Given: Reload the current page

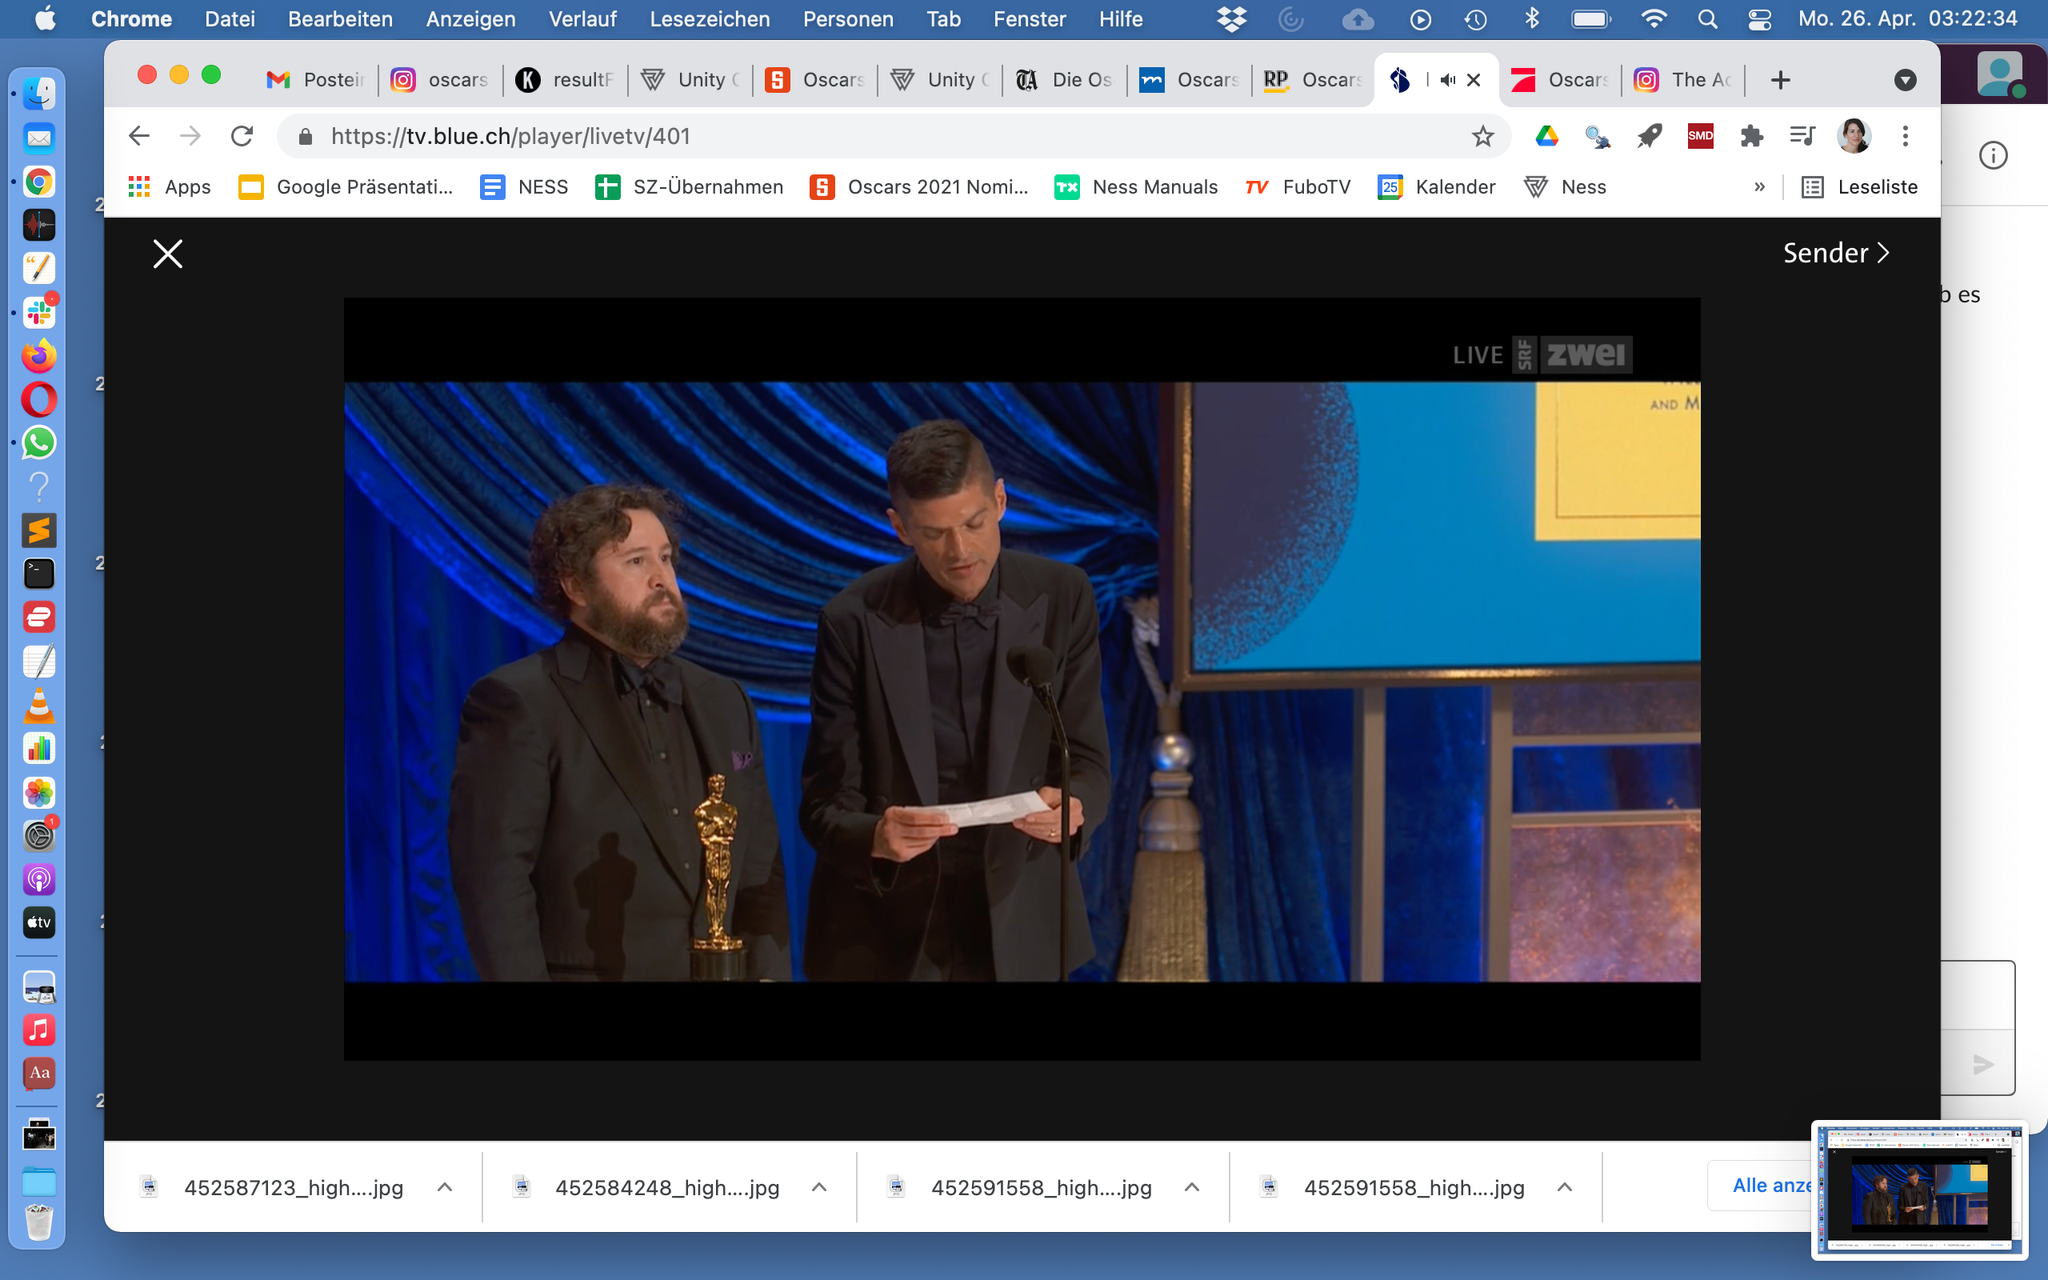Looking at the screenshot, I should (x=242, y=136).
